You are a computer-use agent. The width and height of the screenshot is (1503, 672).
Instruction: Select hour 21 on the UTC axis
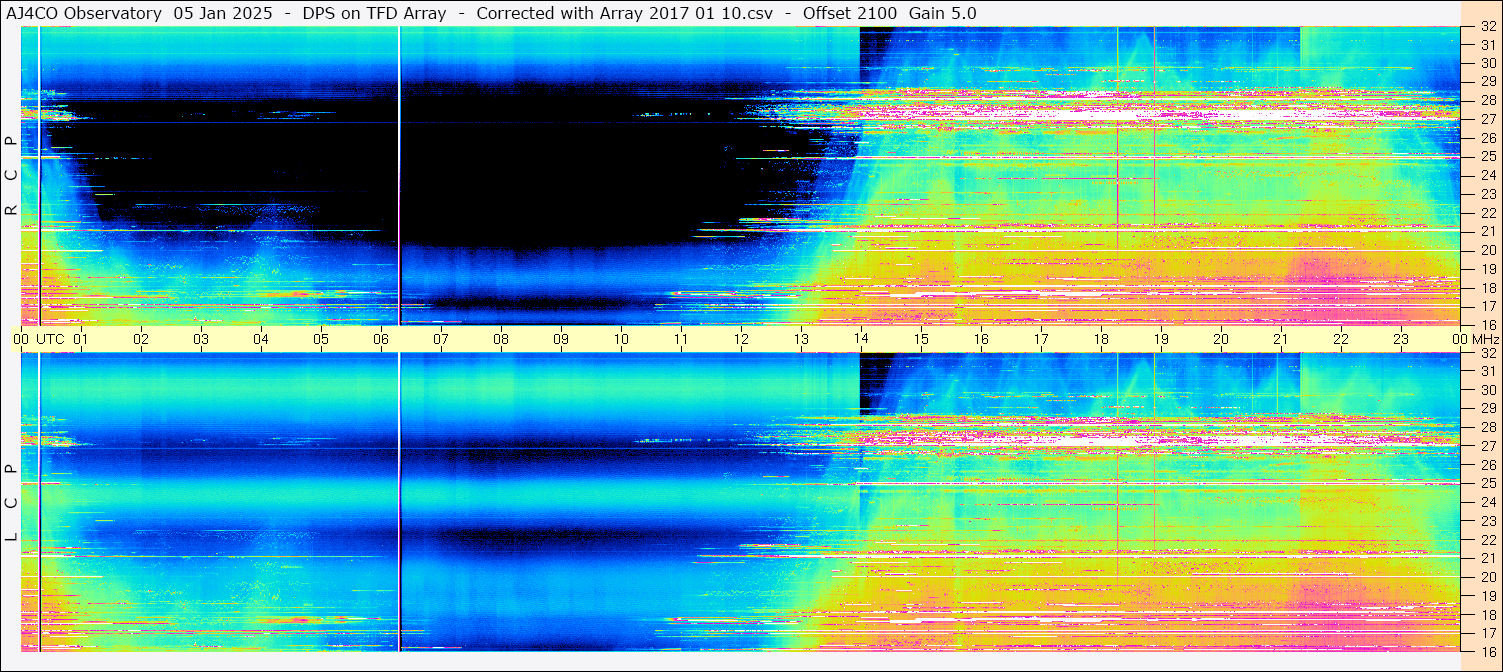(1281, 339)
